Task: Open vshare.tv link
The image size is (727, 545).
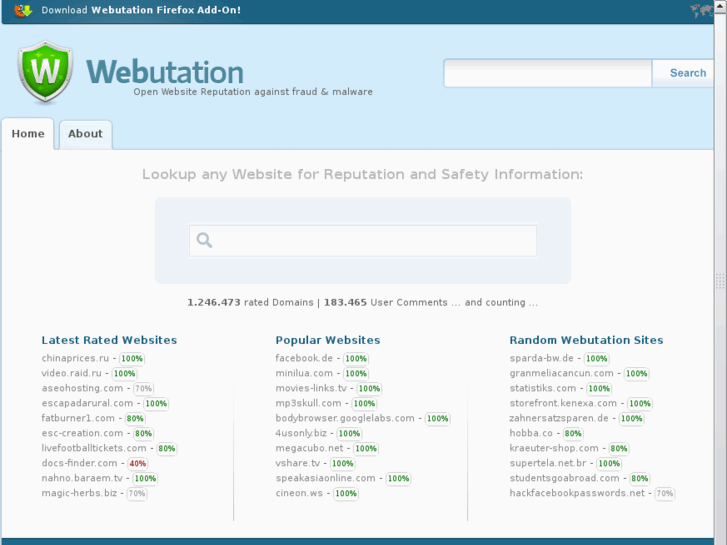Action: 298,463
